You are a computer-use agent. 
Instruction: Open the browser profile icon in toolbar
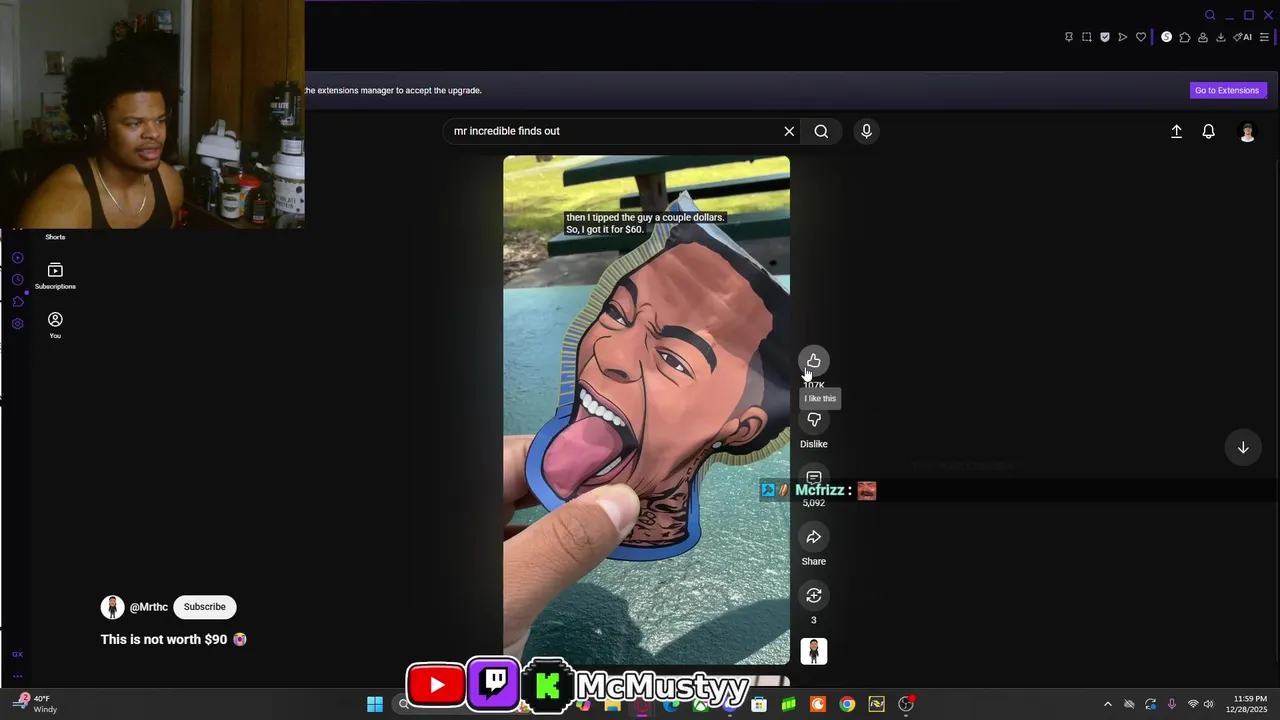(x=1203, y=37)
